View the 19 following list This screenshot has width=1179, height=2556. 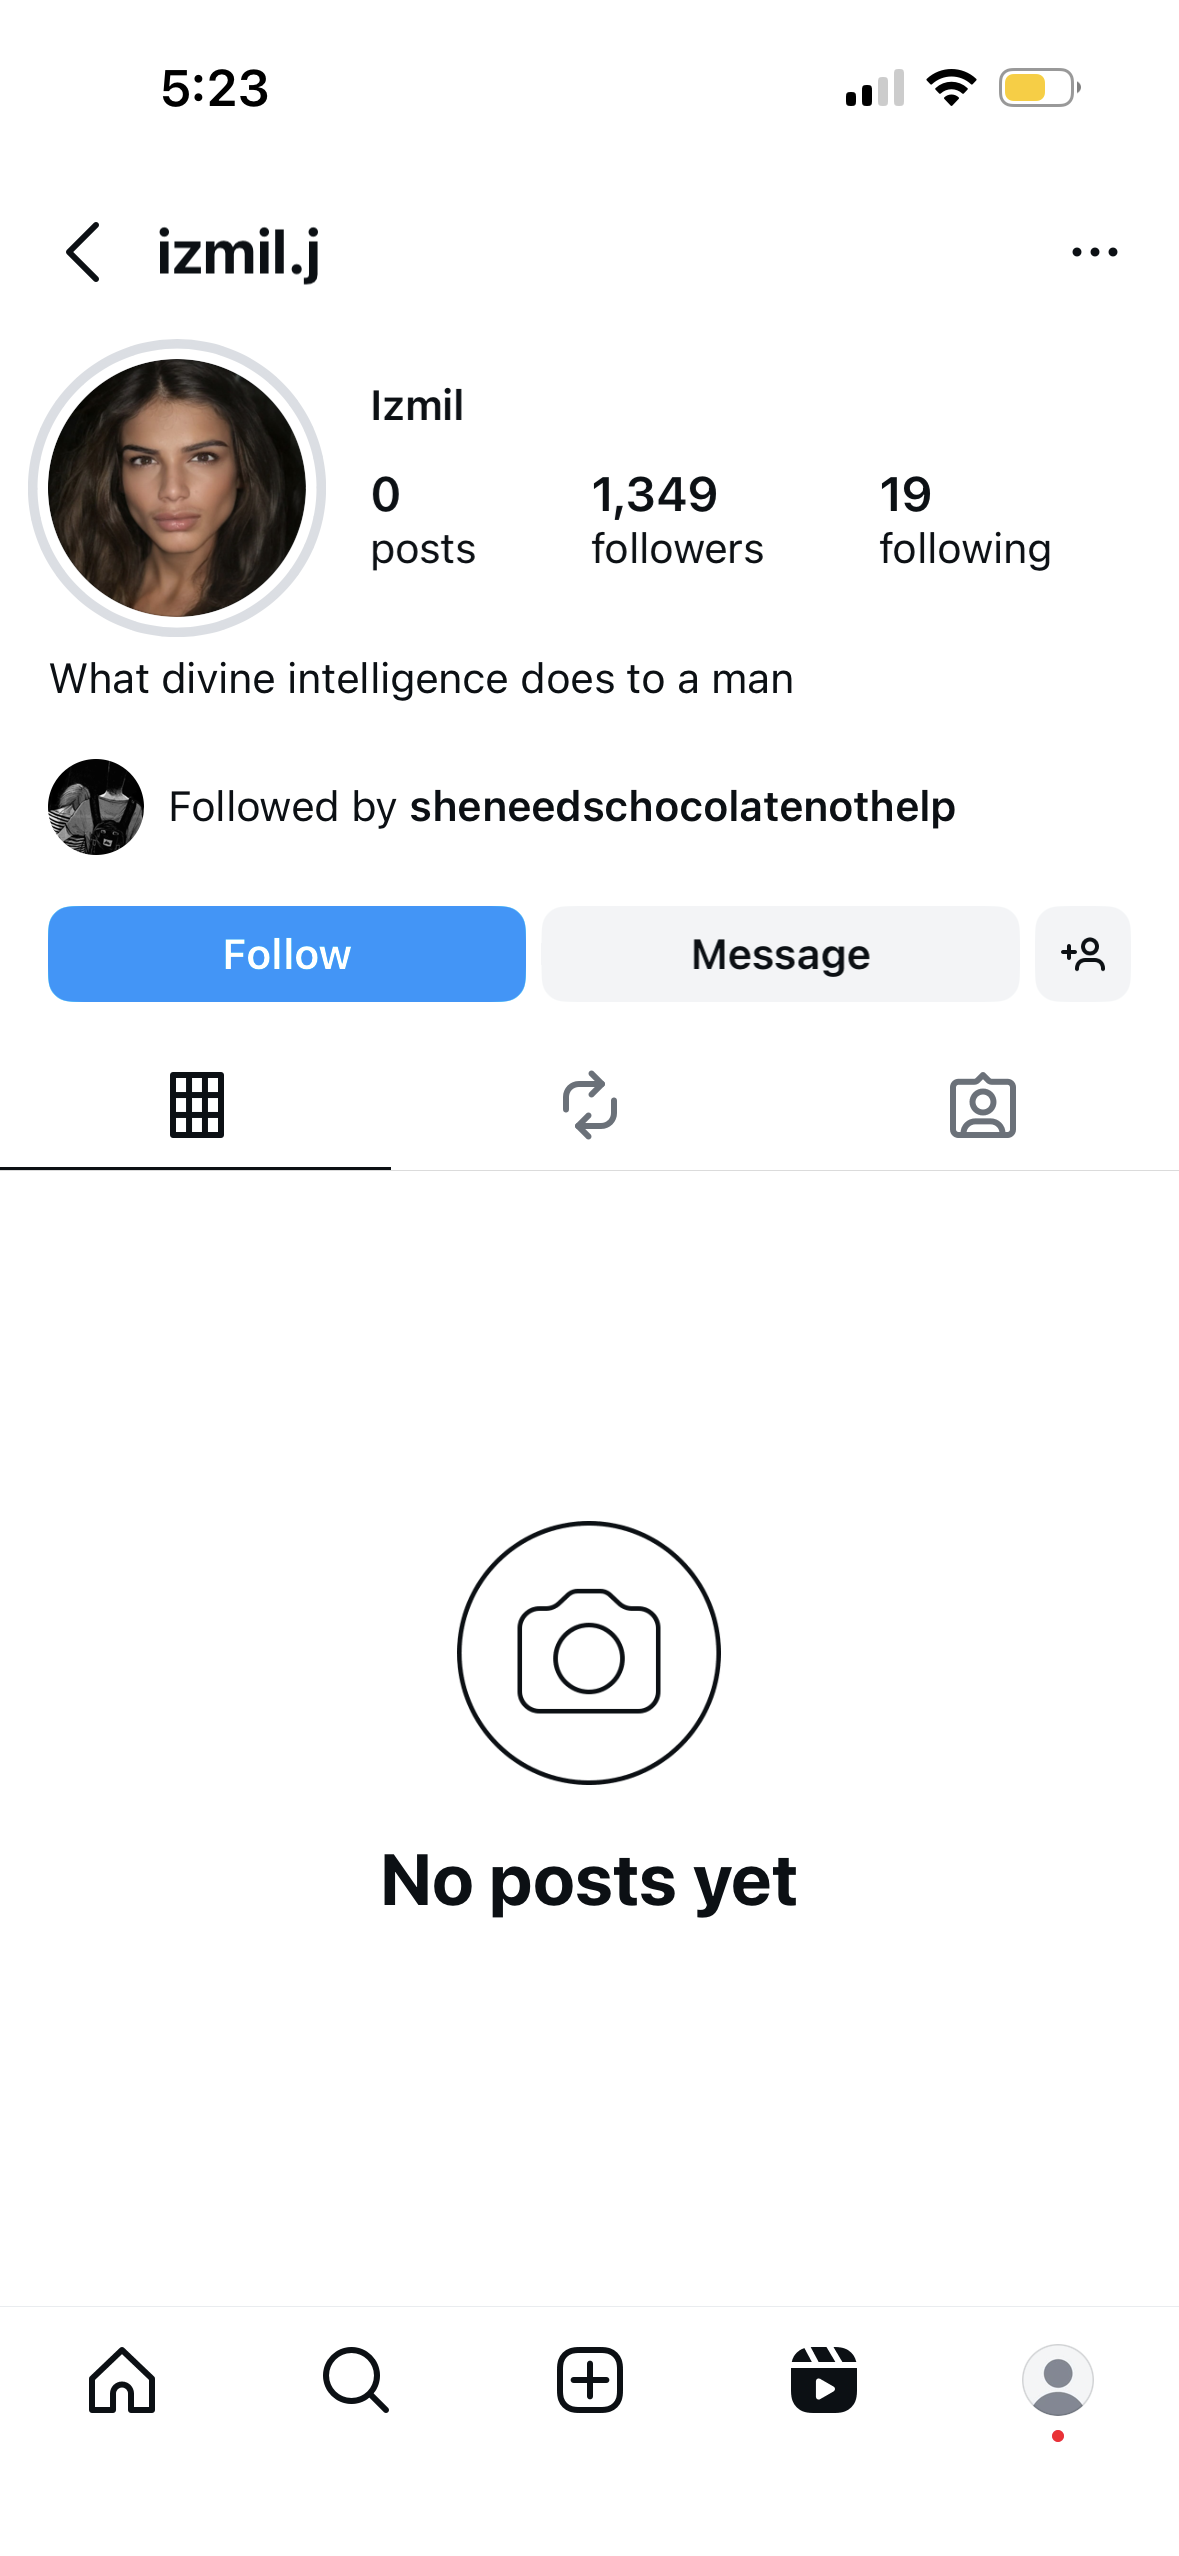(964, 520)
